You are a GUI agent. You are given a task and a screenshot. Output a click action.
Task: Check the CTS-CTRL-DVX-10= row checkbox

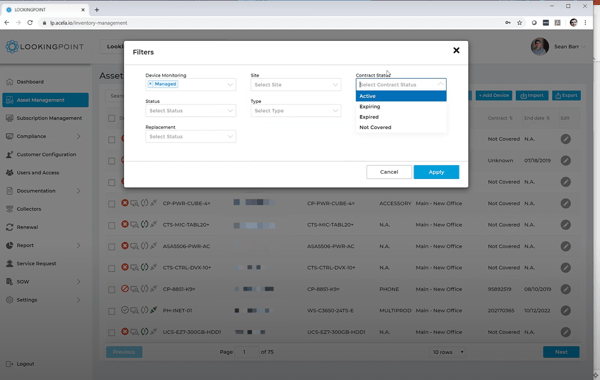click(x=111, y=268)
